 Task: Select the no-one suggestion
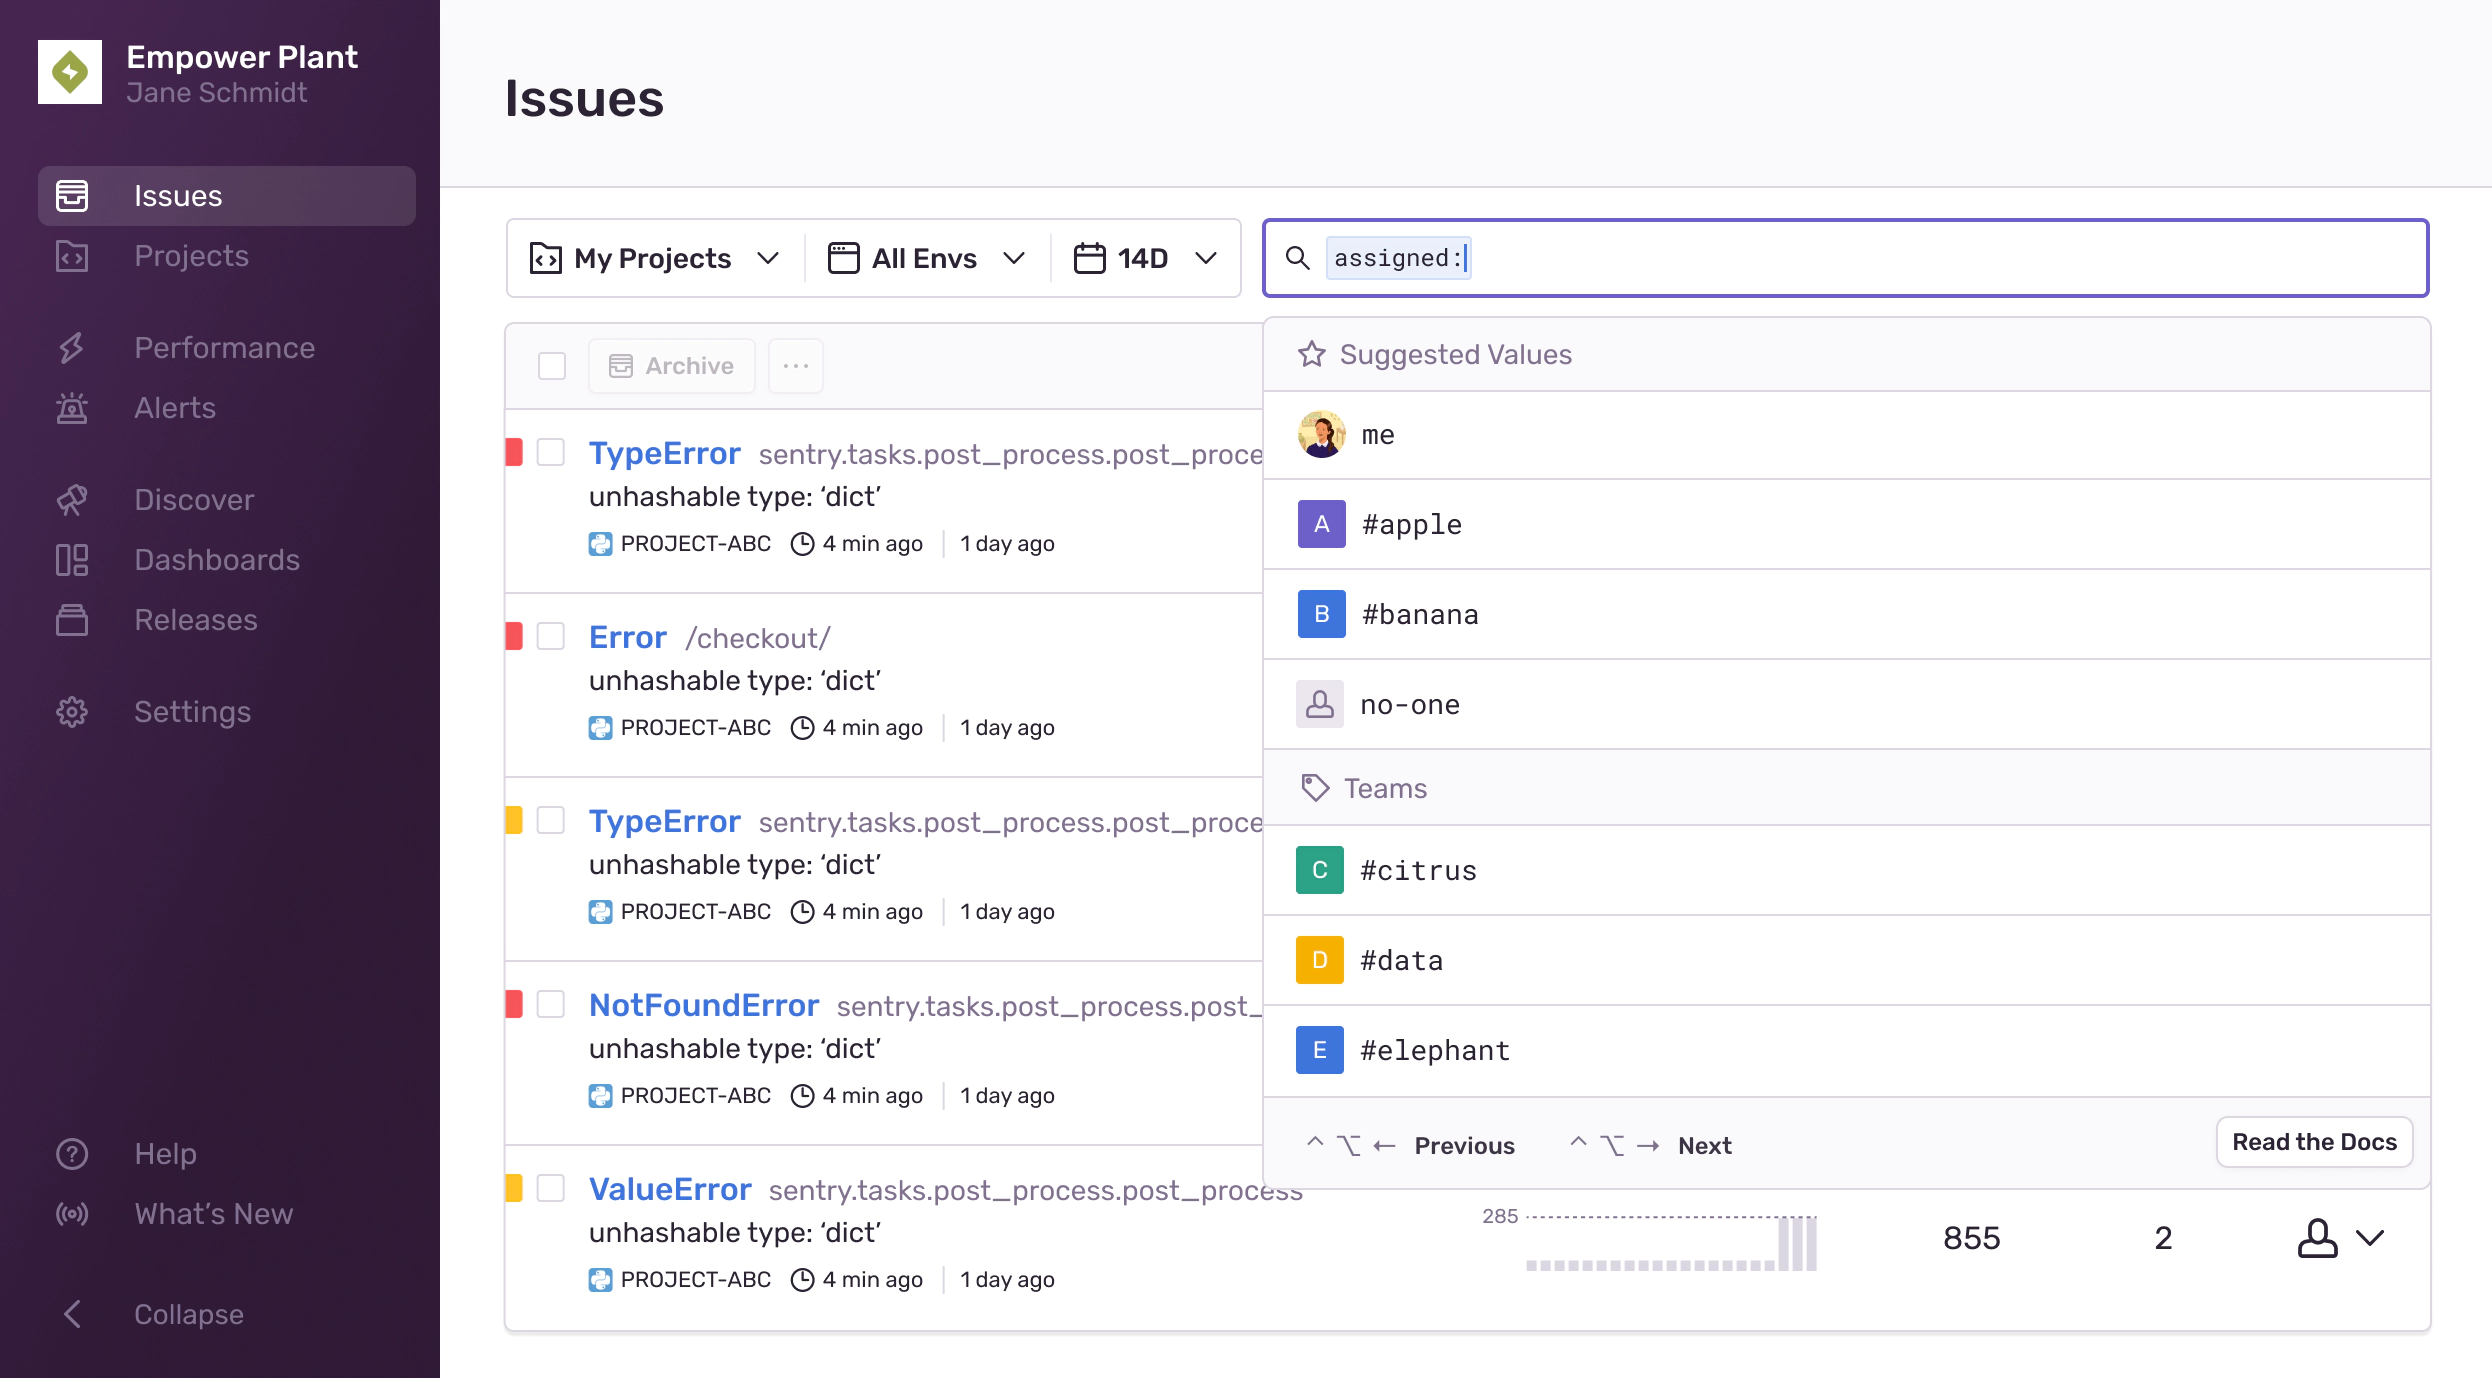(x=1410, y=704)
